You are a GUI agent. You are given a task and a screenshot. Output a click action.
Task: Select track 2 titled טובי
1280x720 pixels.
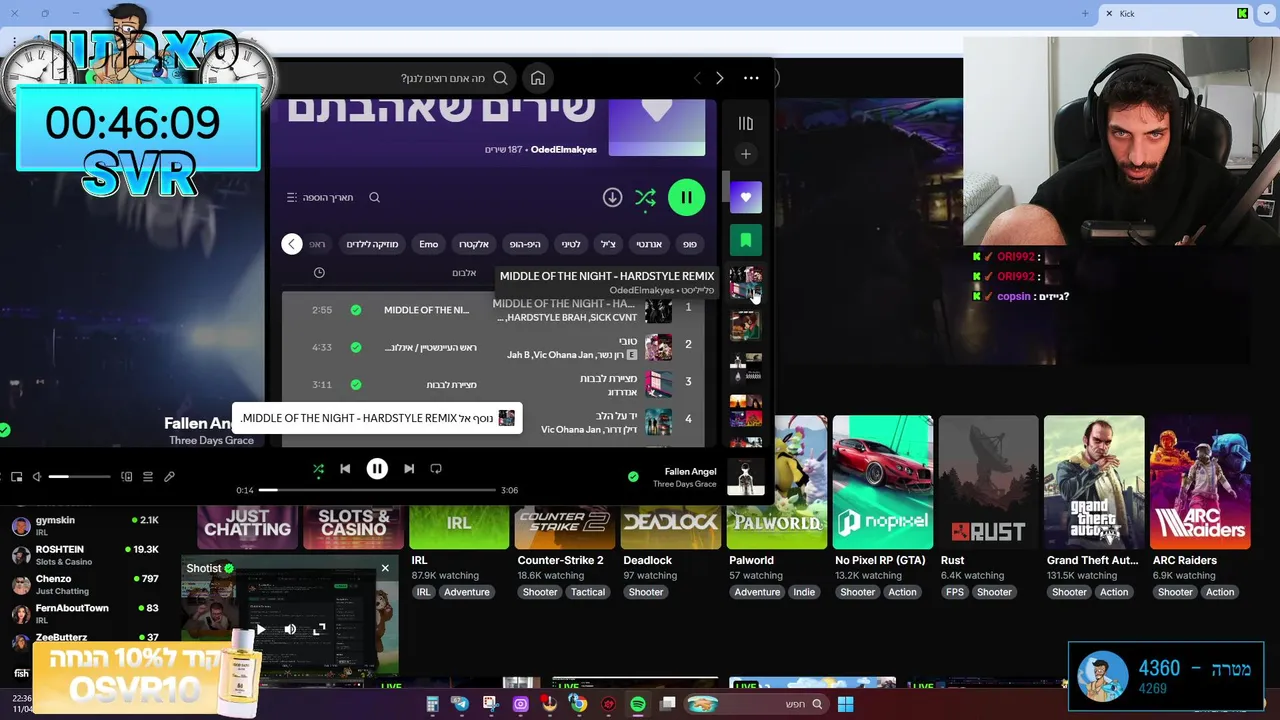click(x=628, y=341)
